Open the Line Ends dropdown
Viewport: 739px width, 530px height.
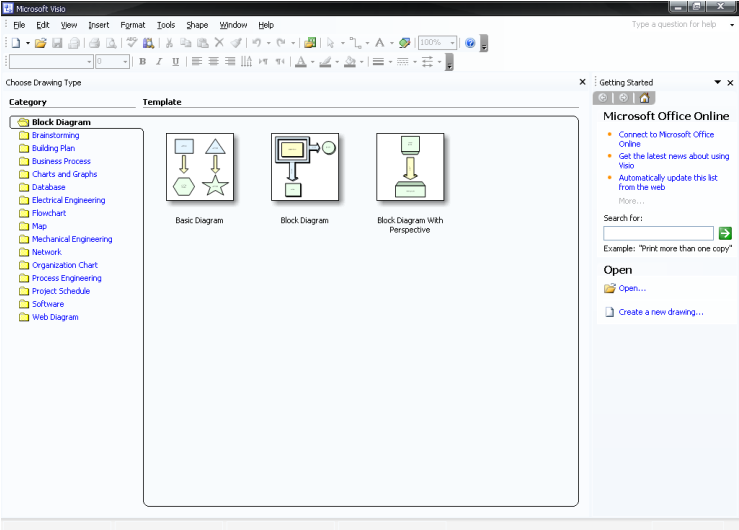(x=439, y=62)
